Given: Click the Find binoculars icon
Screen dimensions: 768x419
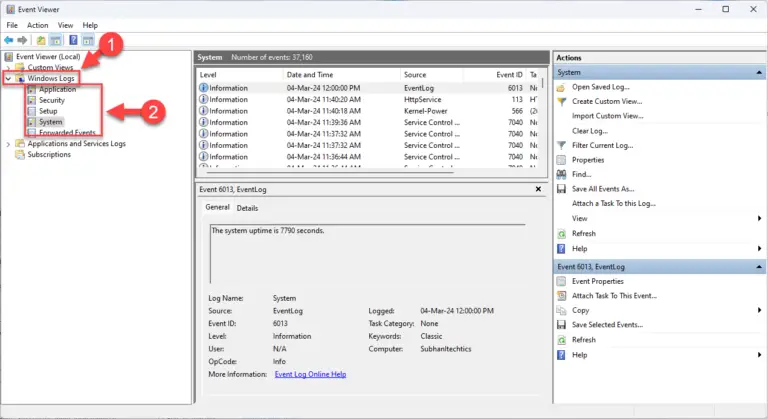Looking at the screenshot, I should tap(562, 174).
